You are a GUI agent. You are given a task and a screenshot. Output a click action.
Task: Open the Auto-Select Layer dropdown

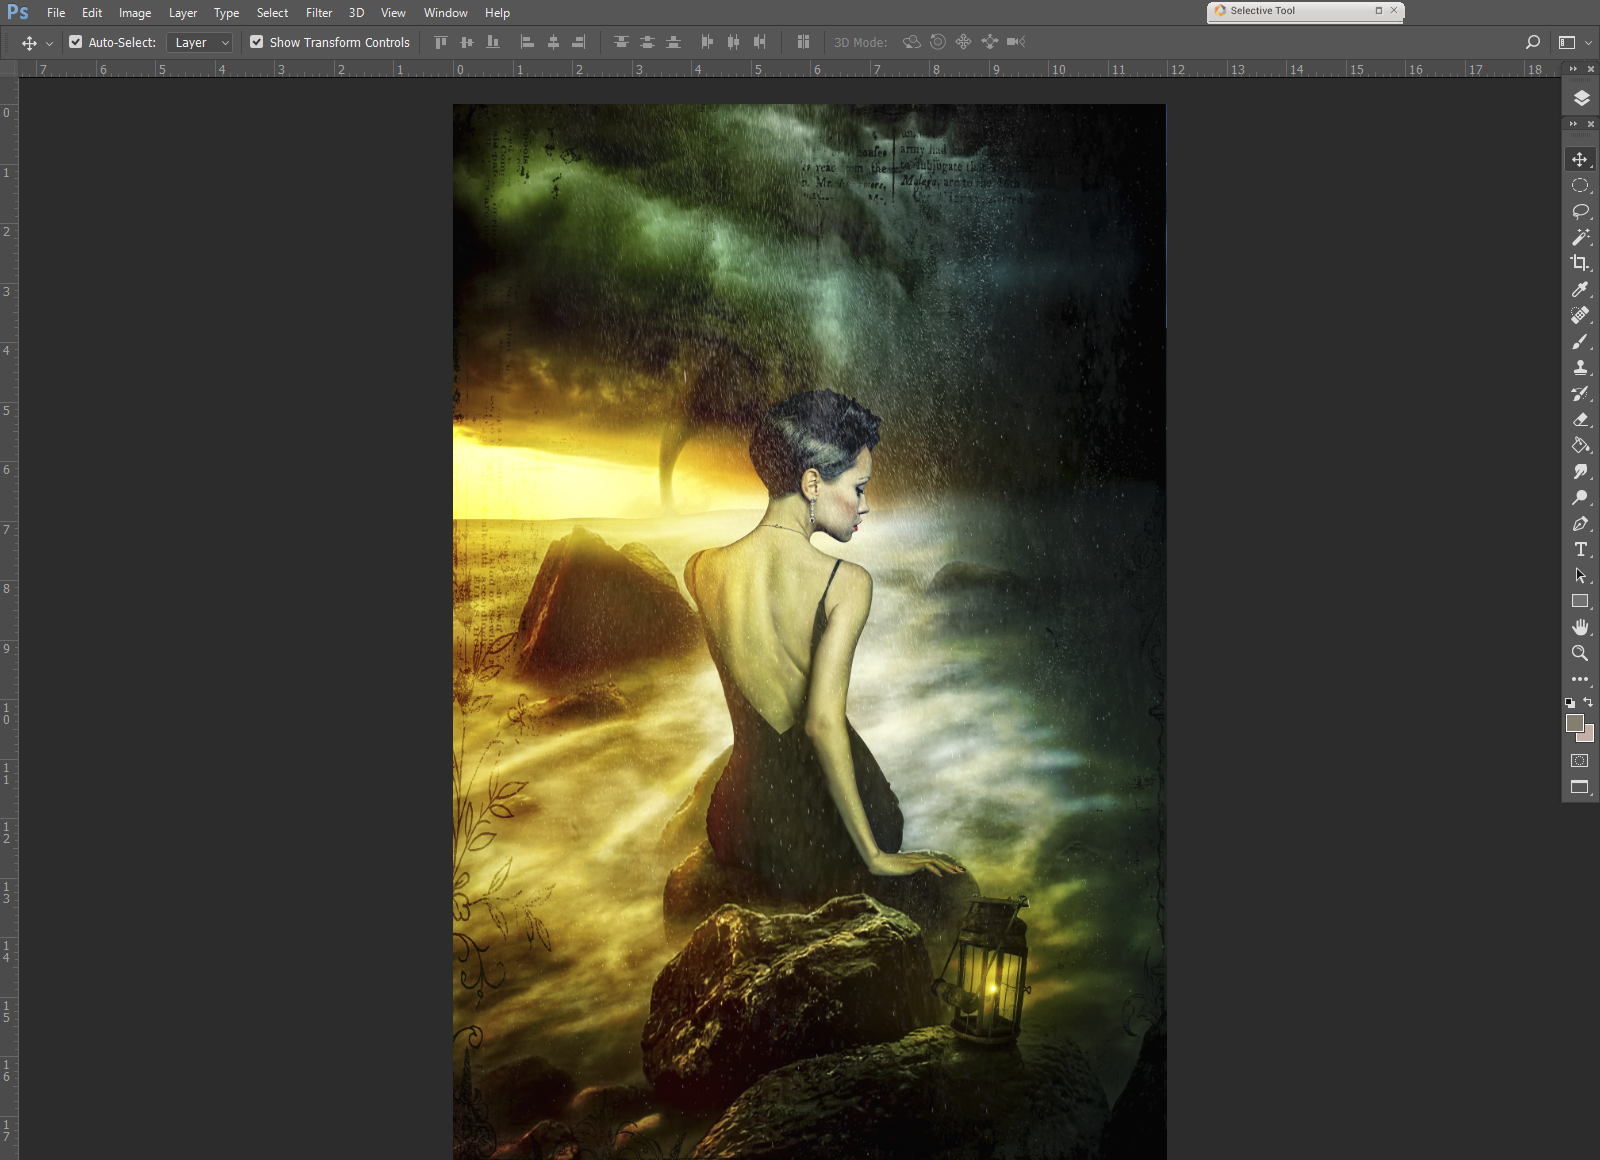click(200, 42)
